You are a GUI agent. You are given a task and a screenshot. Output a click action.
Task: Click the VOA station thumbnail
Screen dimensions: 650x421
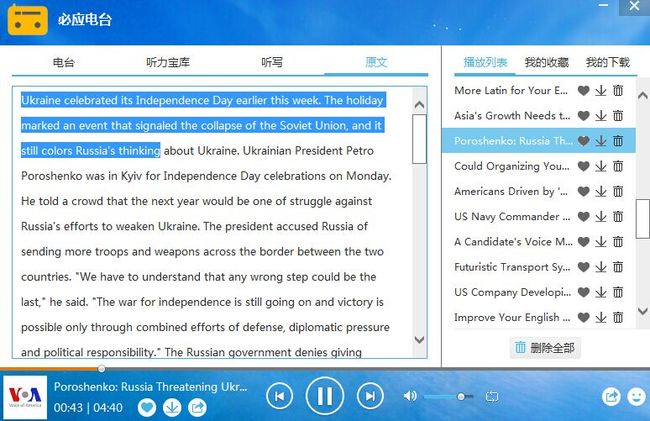[x=25, y=397]
